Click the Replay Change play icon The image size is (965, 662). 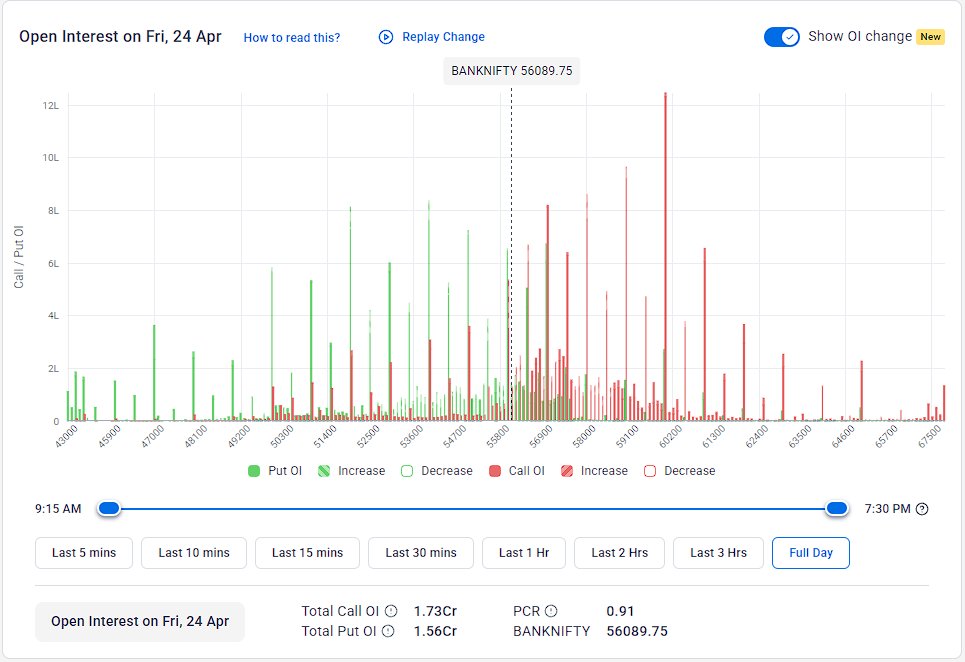[386, 37]
